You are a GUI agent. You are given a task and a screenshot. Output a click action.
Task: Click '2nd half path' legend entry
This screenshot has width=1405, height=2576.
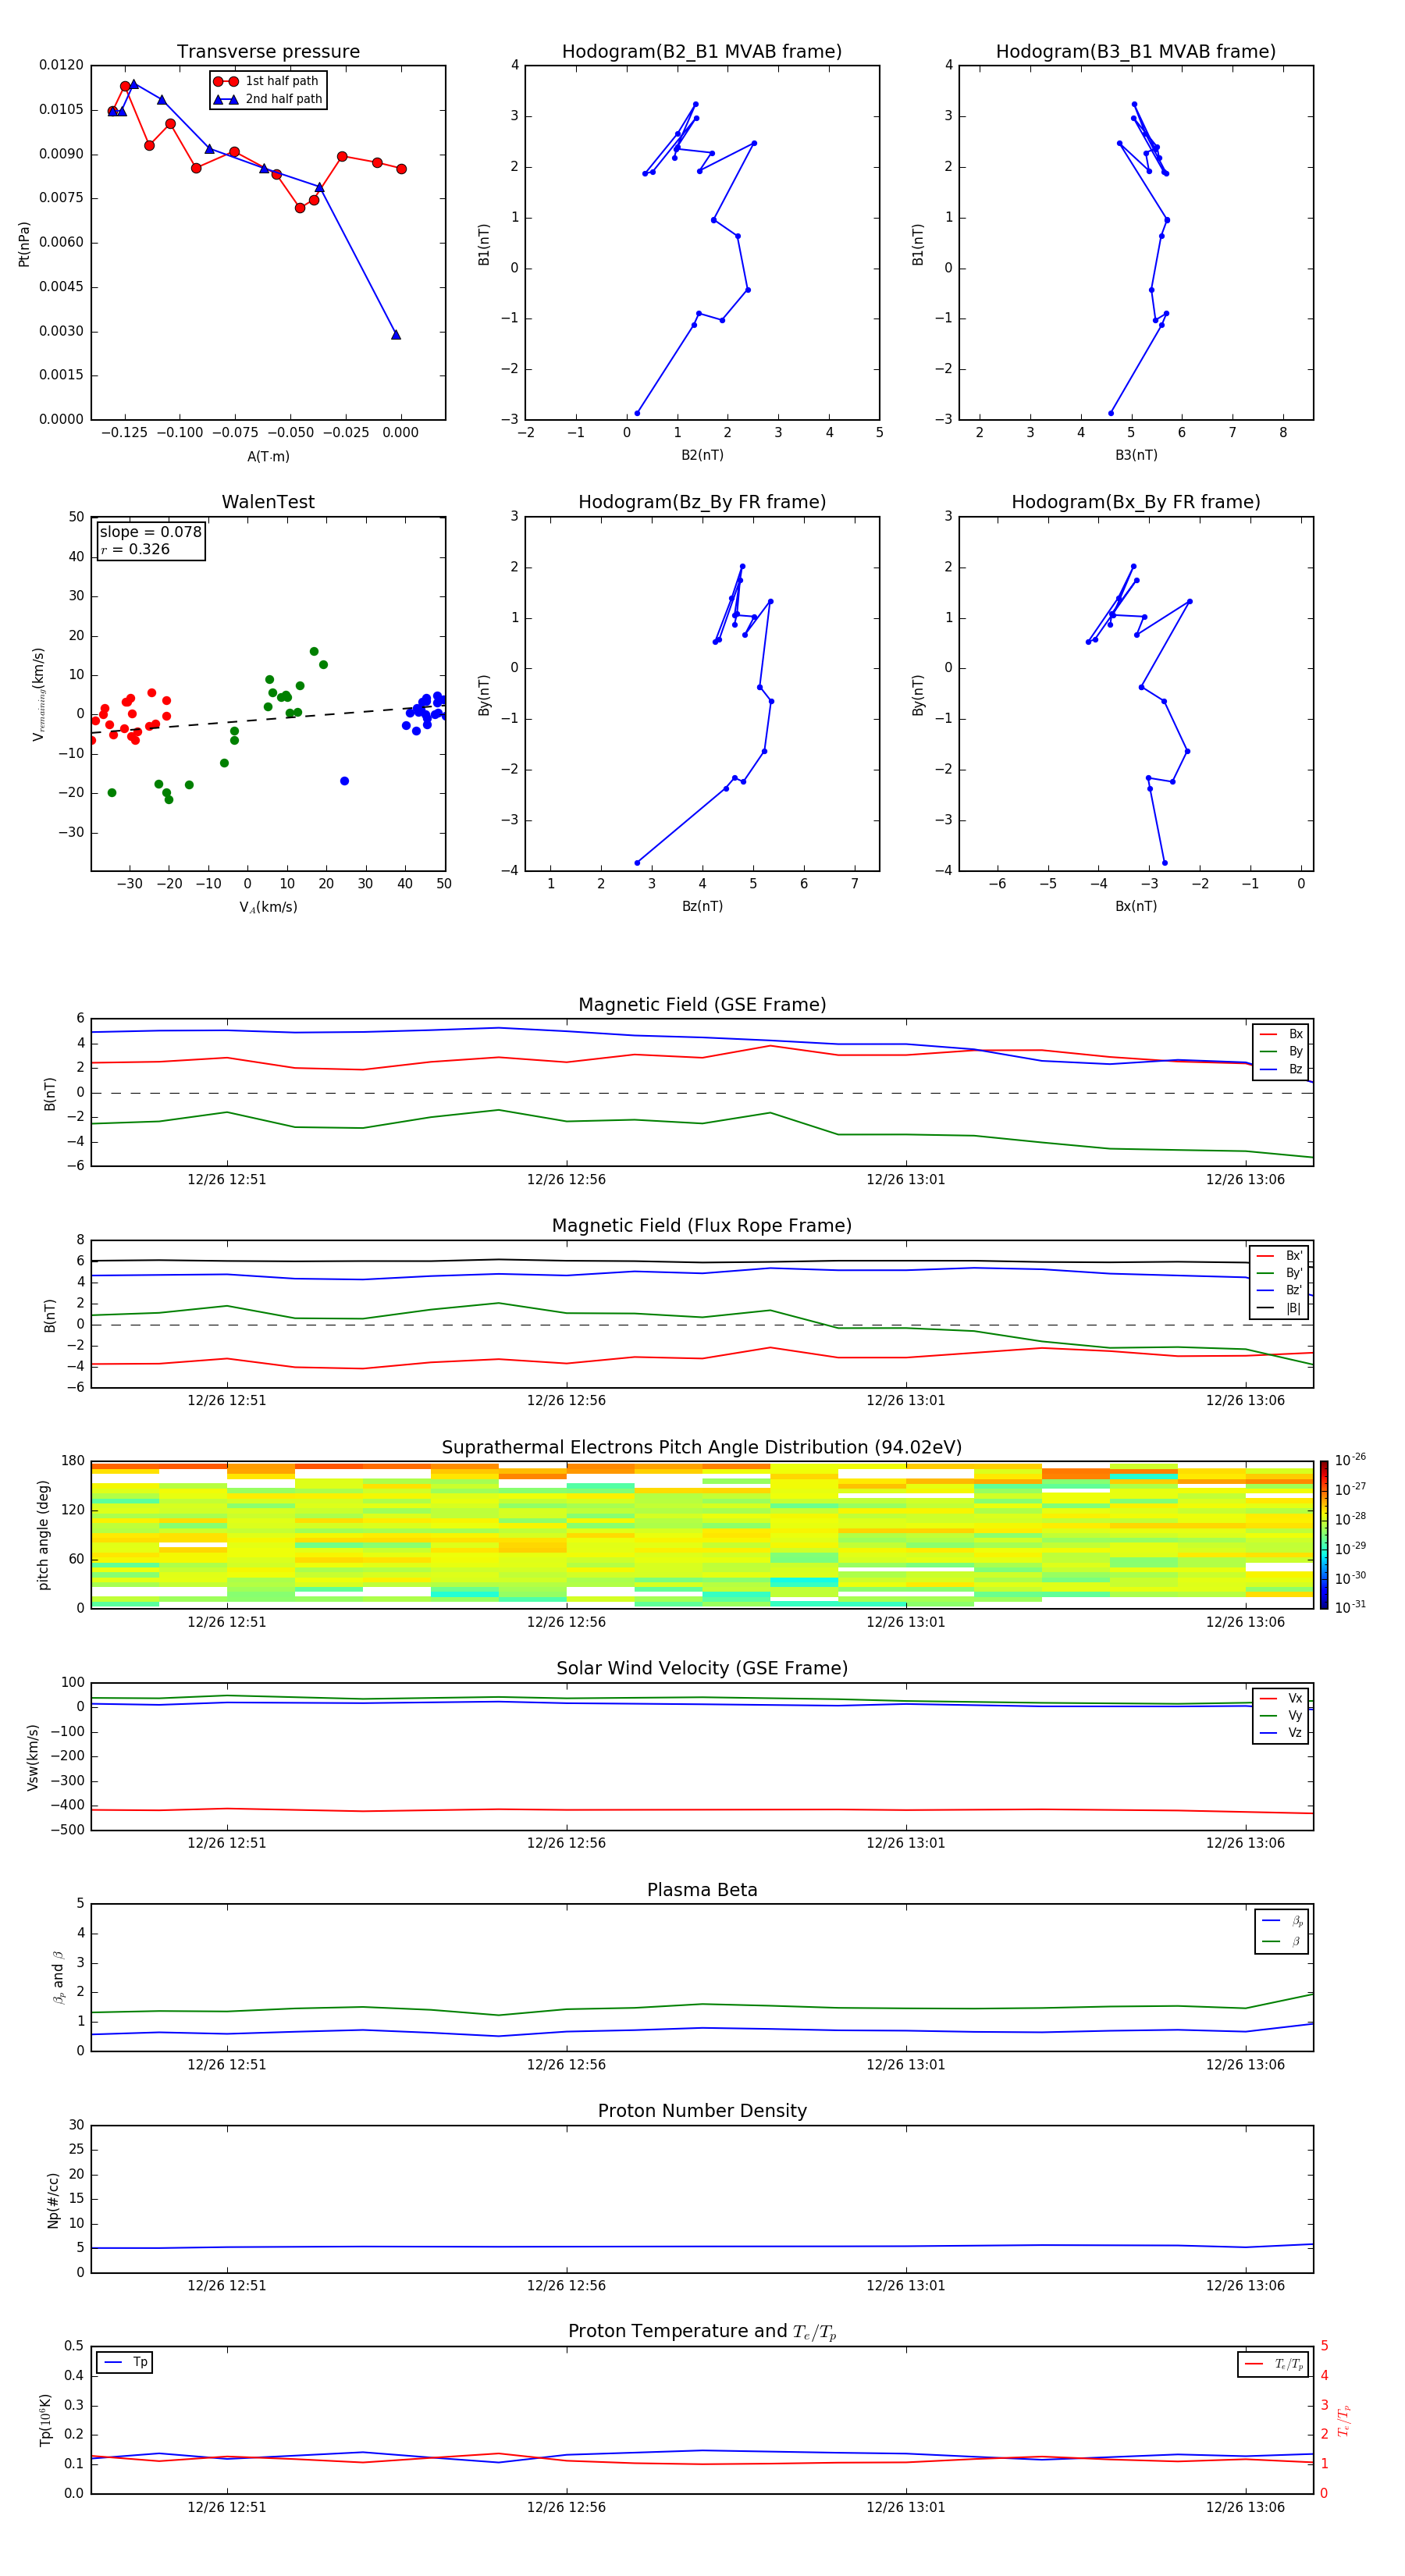(x=268, y=99)
